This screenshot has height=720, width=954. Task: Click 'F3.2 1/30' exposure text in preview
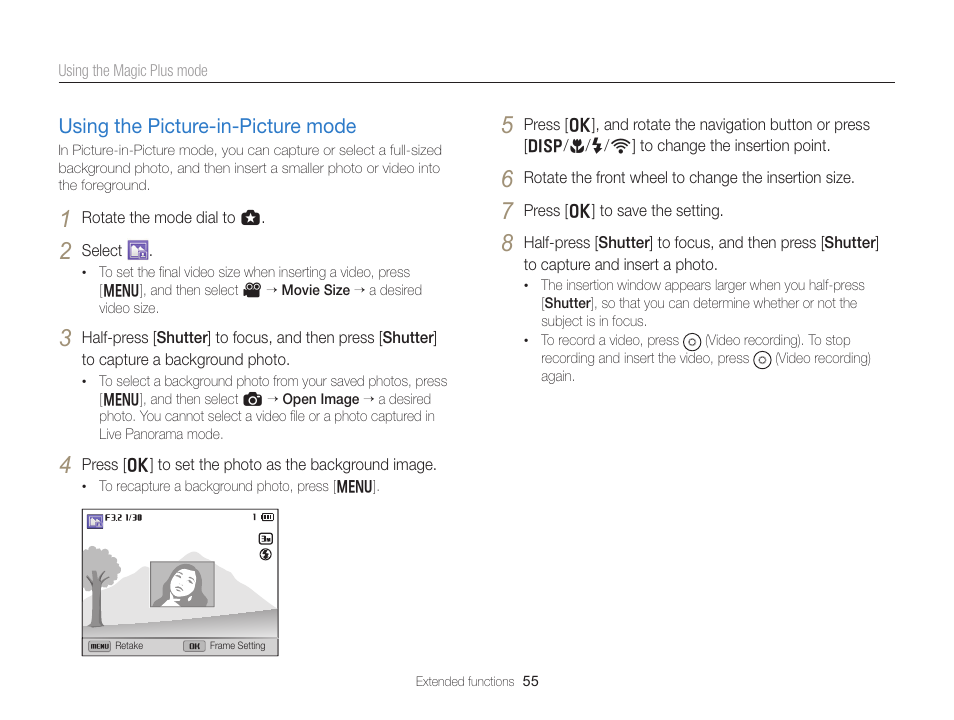[124, 517]
